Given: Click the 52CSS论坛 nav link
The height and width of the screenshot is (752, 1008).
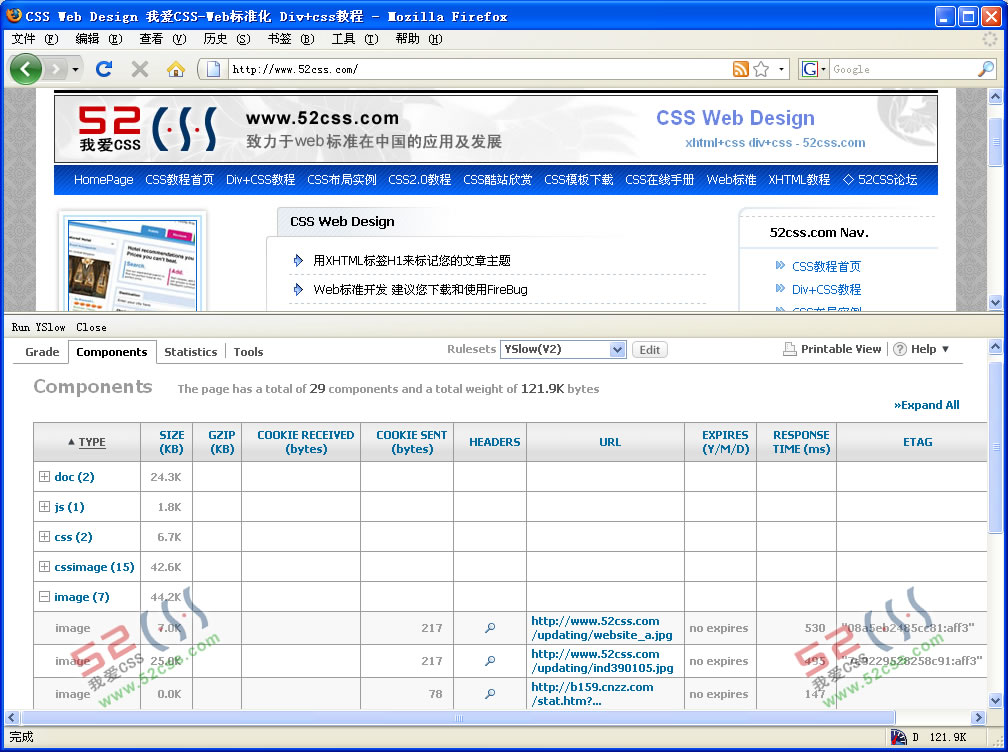Looking at the screenshot, I should point(880,179).
